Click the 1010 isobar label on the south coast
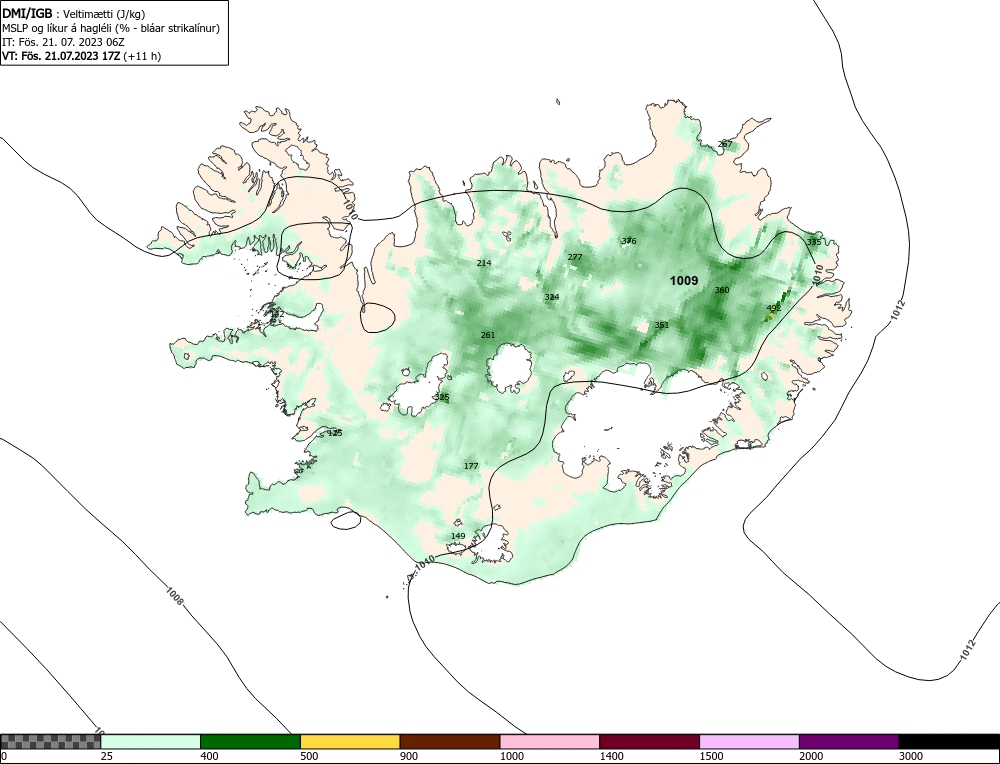The image size is (1000, 764). pyautogui.click(x=425, y=564)
